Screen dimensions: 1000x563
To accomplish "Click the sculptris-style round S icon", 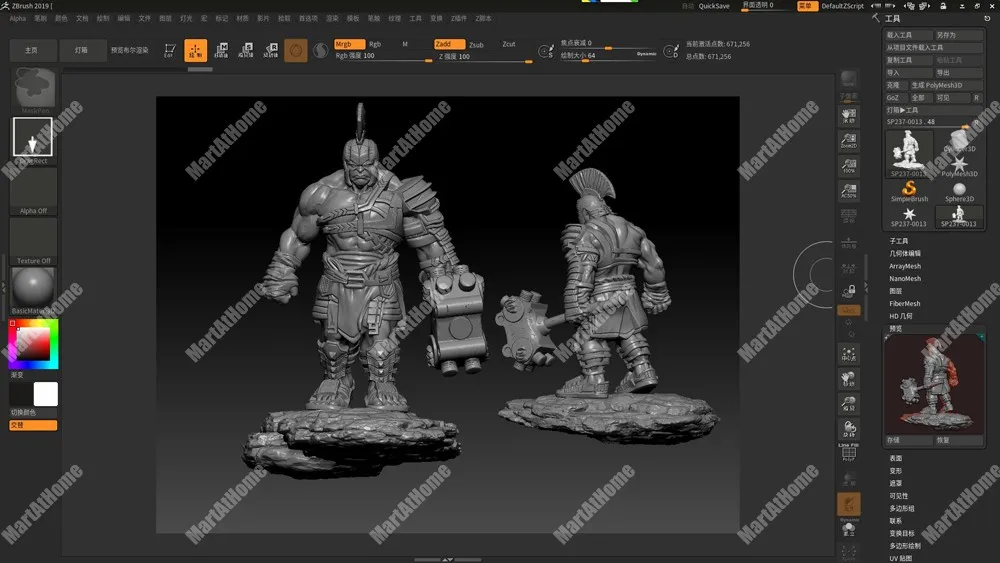I will tap(321, 50).
